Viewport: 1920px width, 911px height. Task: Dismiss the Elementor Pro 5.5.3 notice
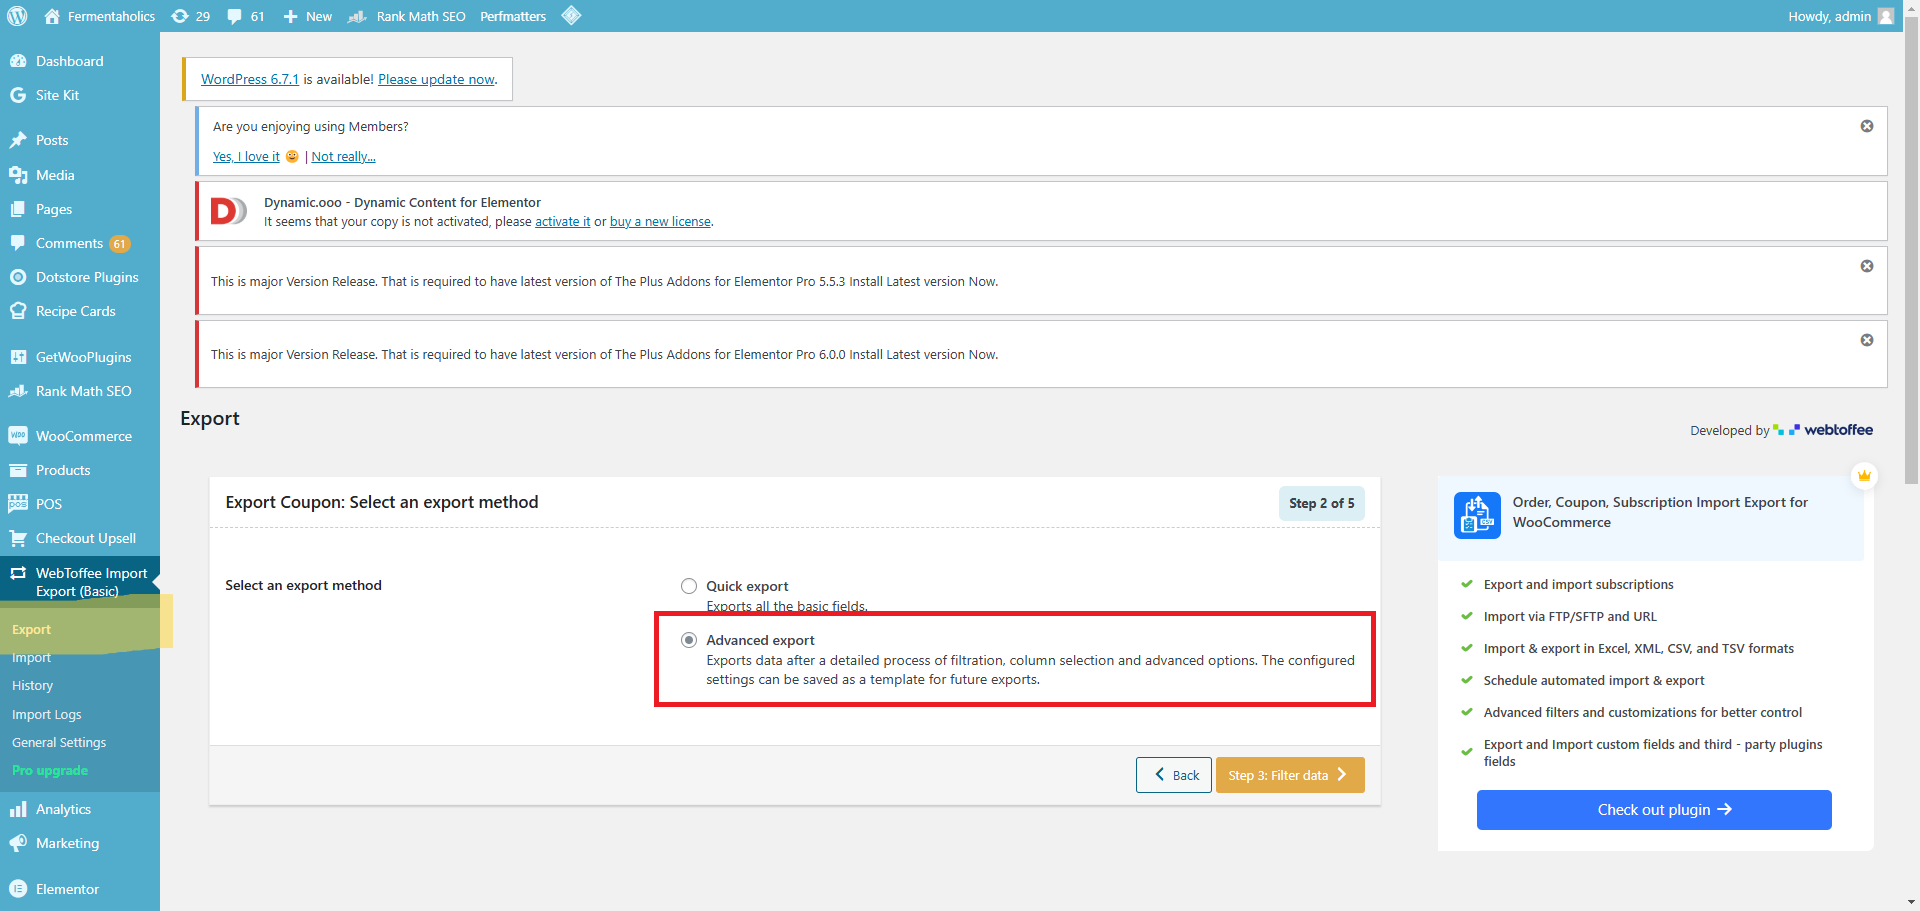[1867, 266]
